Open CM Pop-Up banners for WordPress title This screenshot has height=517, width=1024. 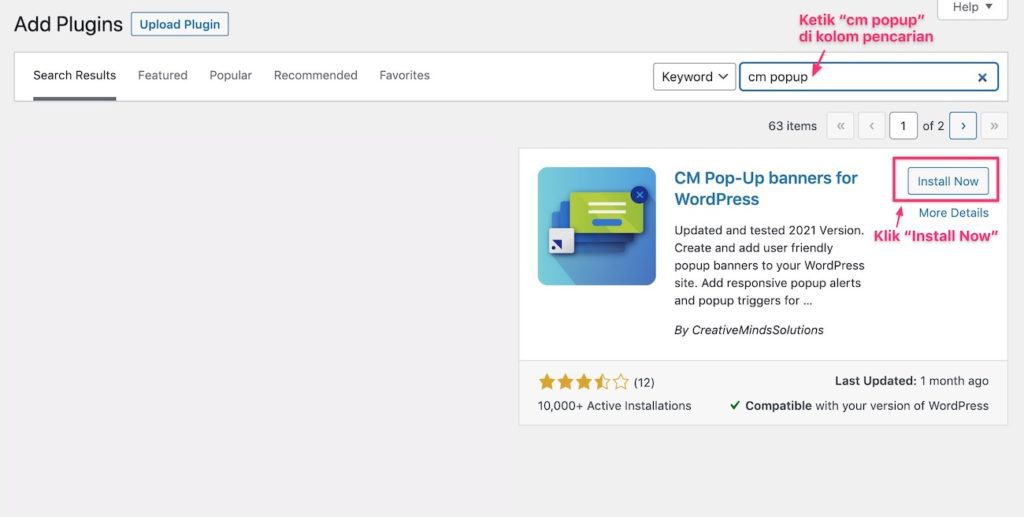766,188
